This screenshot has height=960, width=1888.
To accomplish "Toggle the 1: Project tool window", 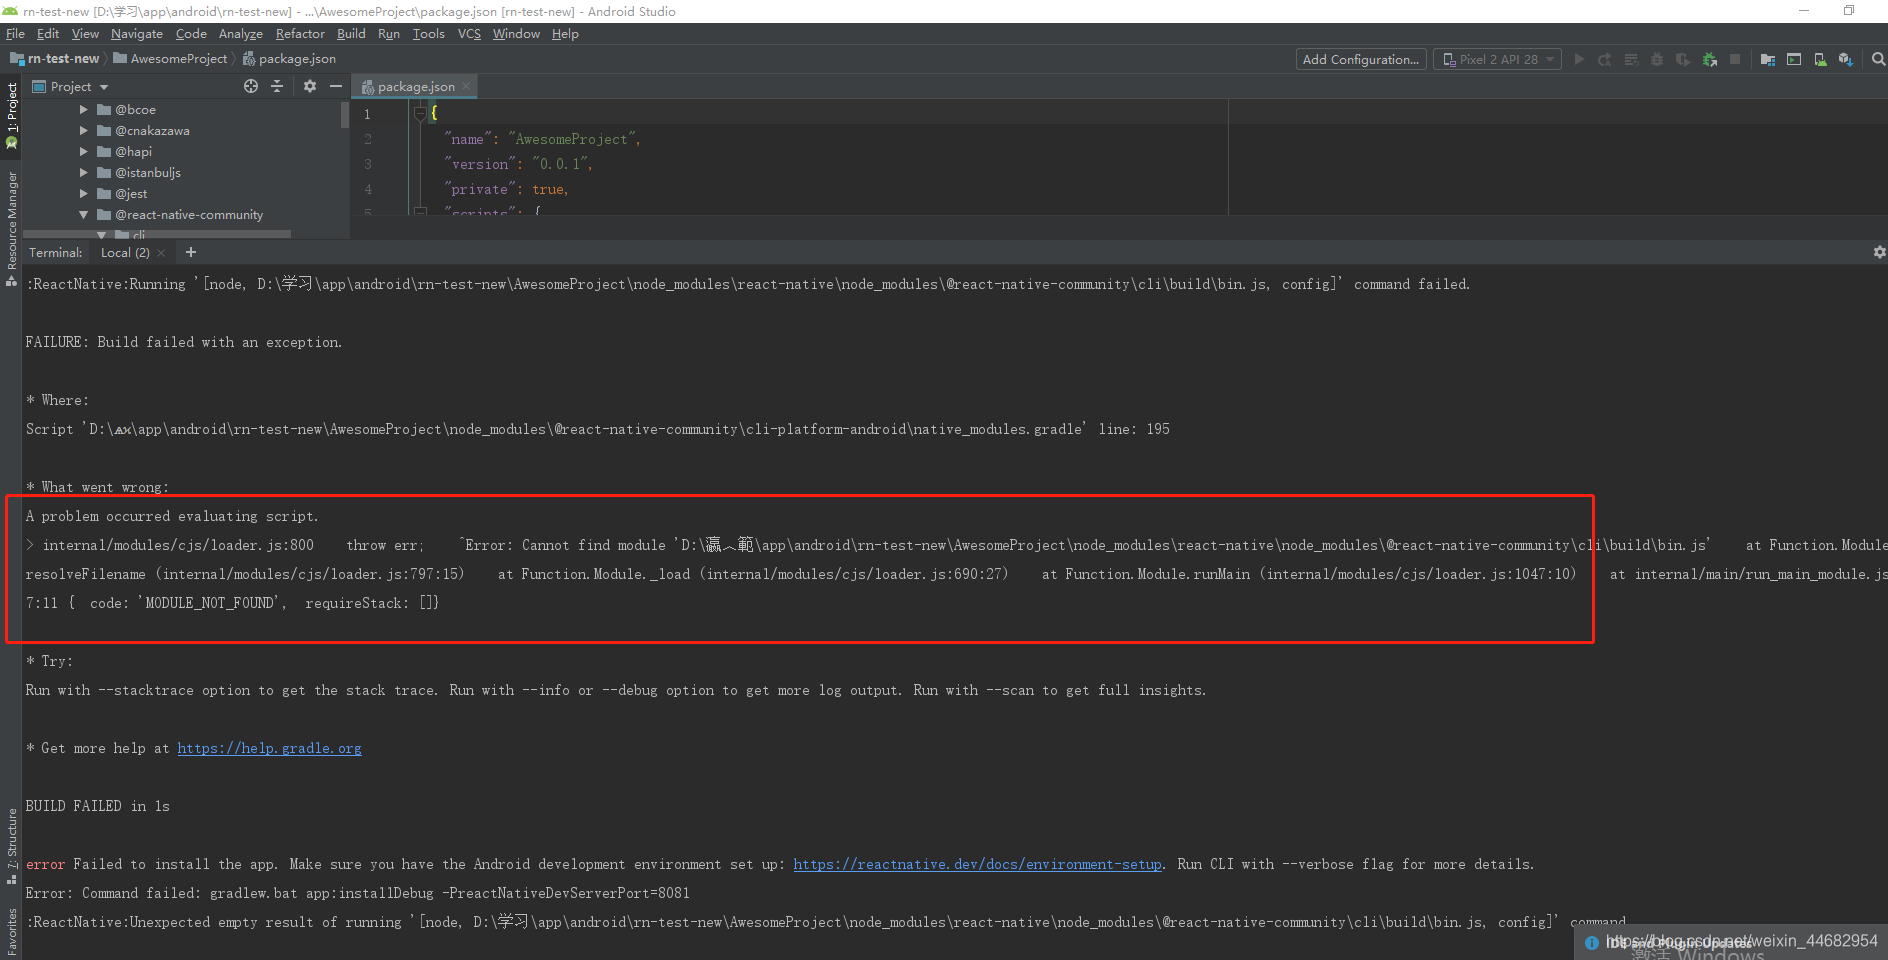I will [x=12, y=116].
